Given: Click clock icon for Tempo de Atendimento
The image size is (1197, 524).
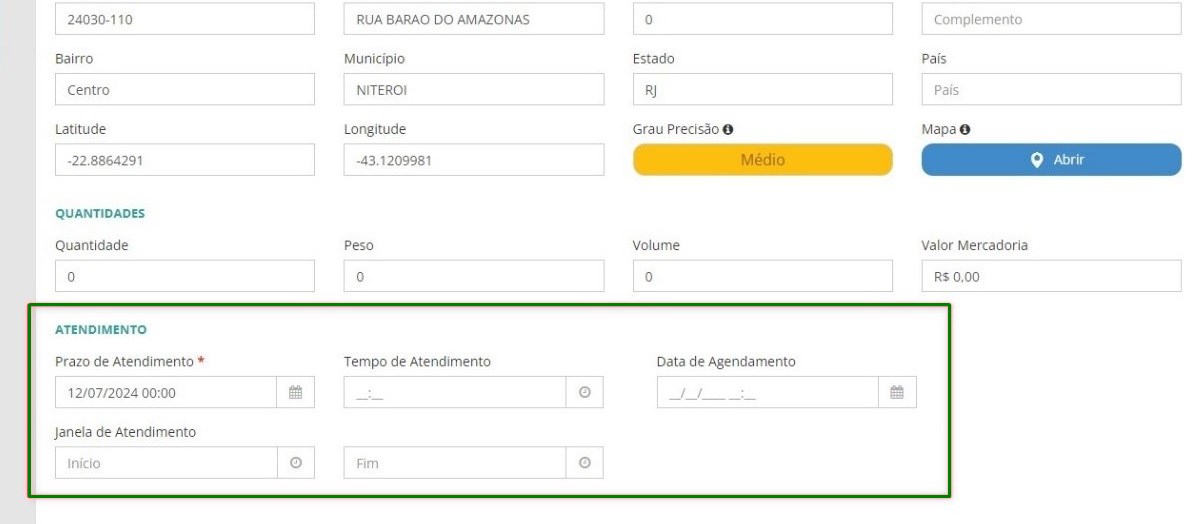Looking at the screenshot, I should click(584, 393).
